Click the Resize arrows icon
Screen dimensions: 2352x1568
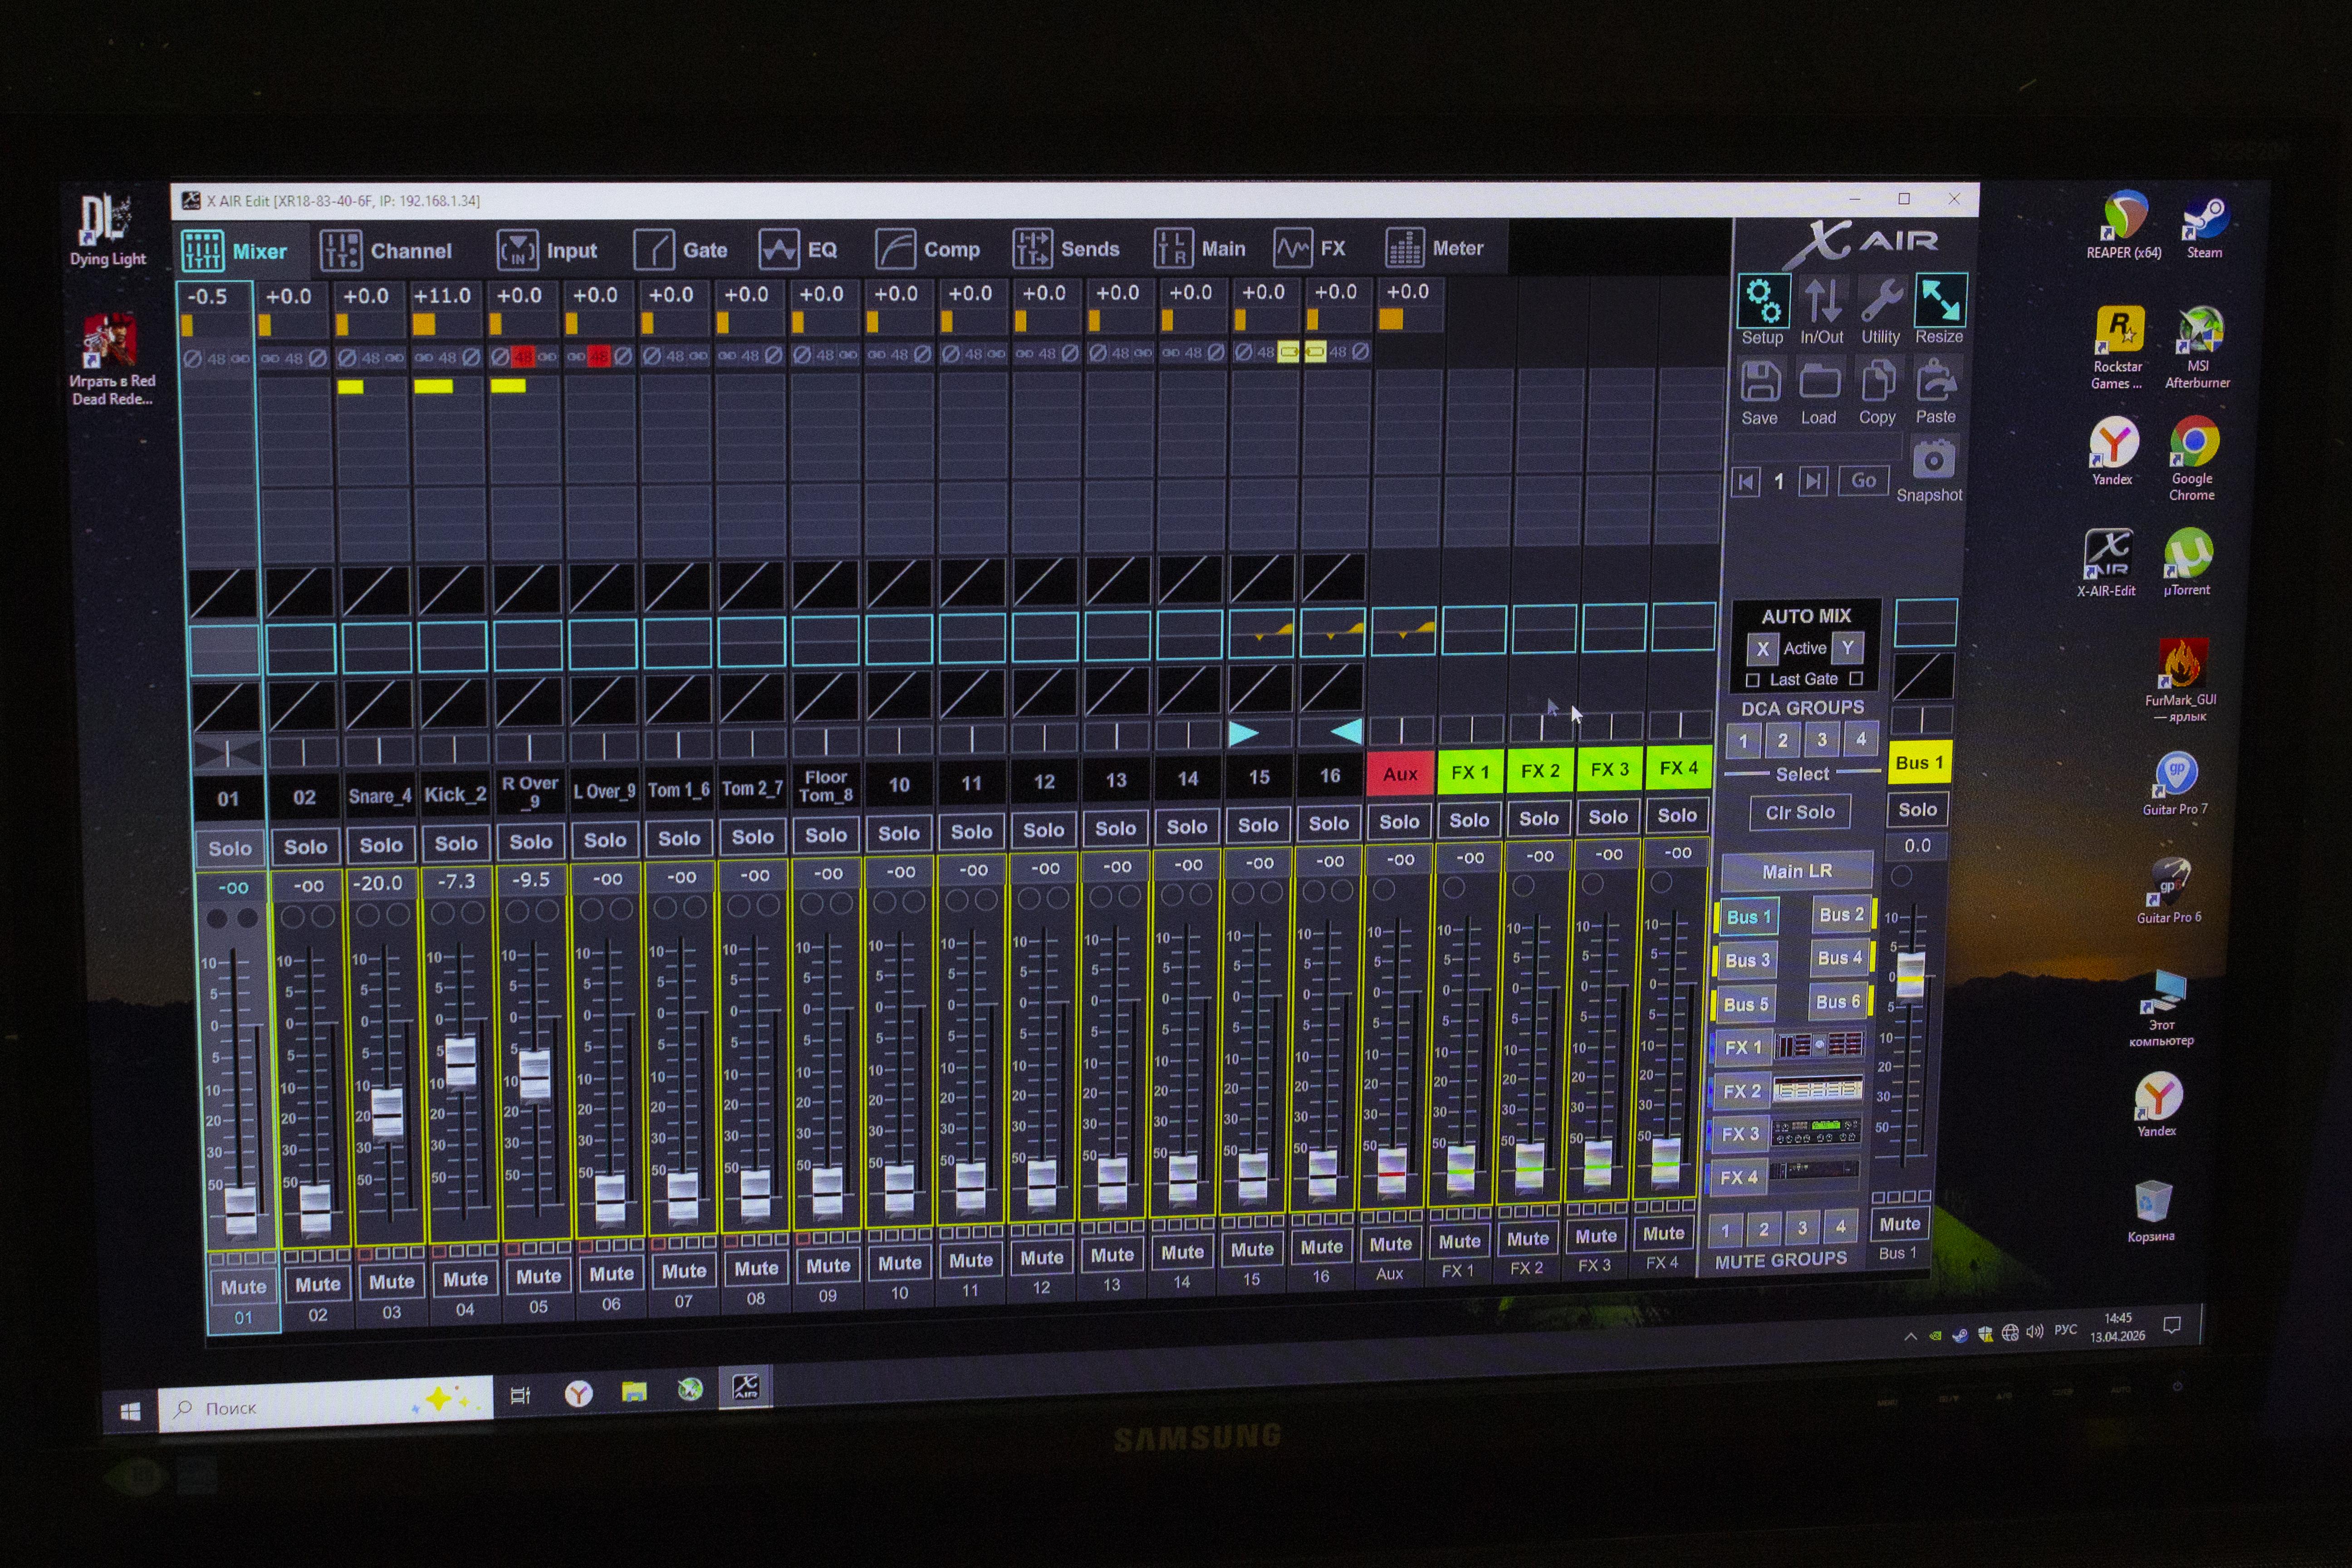[1940, 301]
